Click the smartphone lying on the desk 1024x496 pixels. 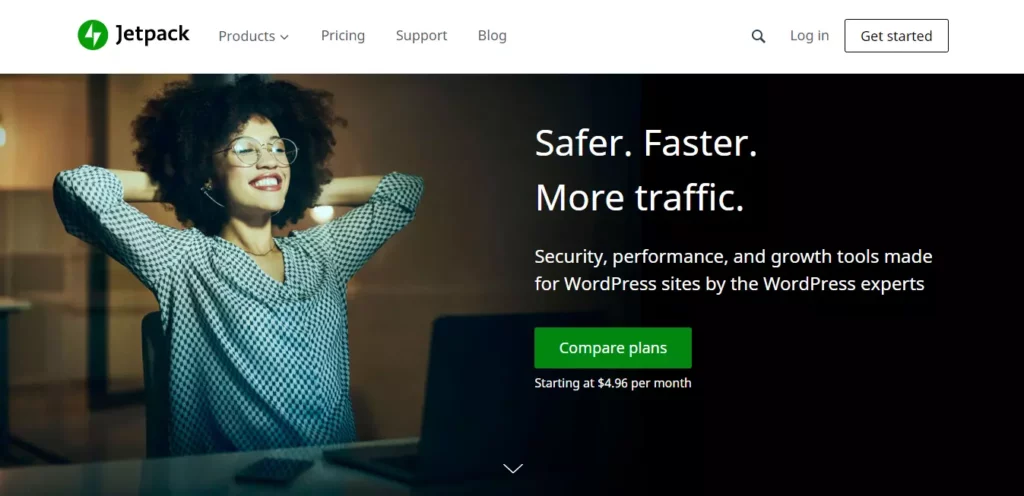(x=274, y=470)
